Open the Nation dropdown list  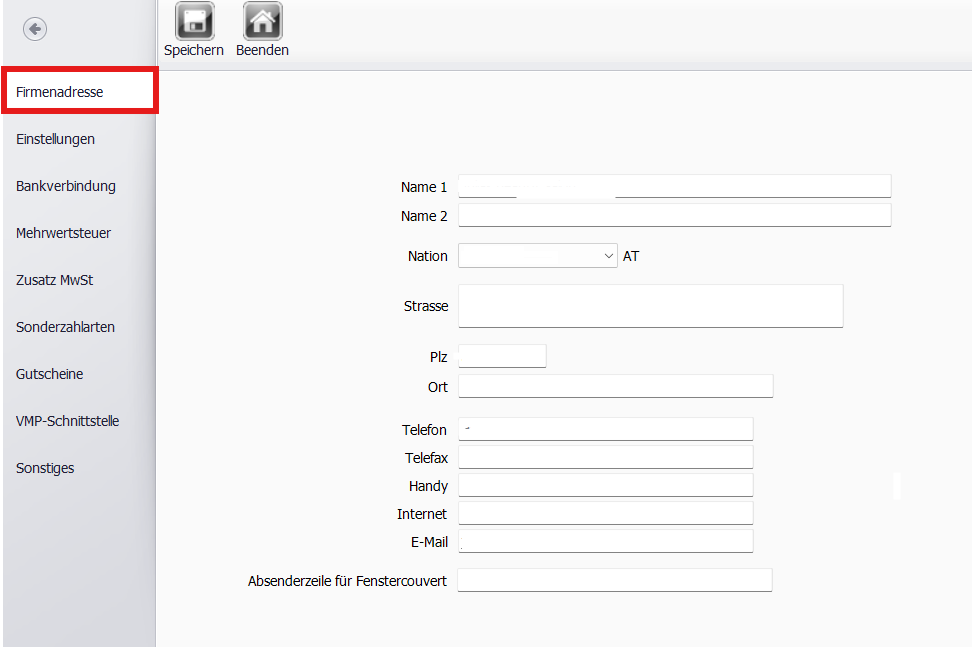click(538, 256)
